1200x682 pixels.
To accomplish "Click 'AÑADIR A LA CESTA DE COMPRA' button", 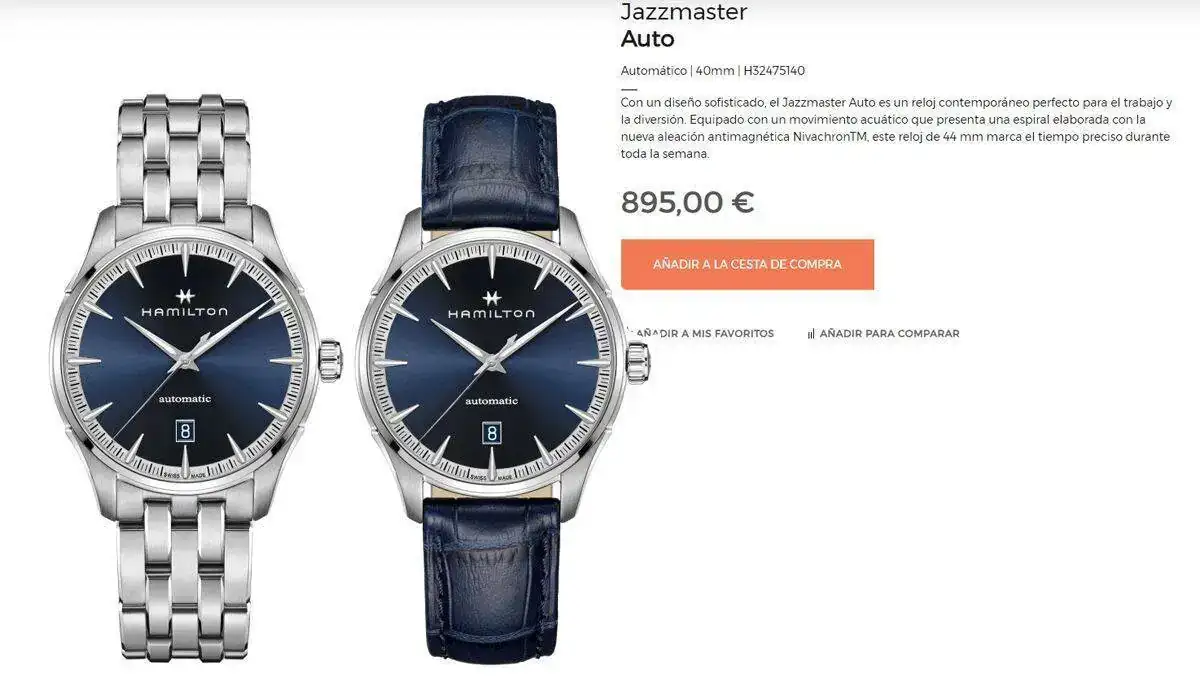I will (747, 264).
